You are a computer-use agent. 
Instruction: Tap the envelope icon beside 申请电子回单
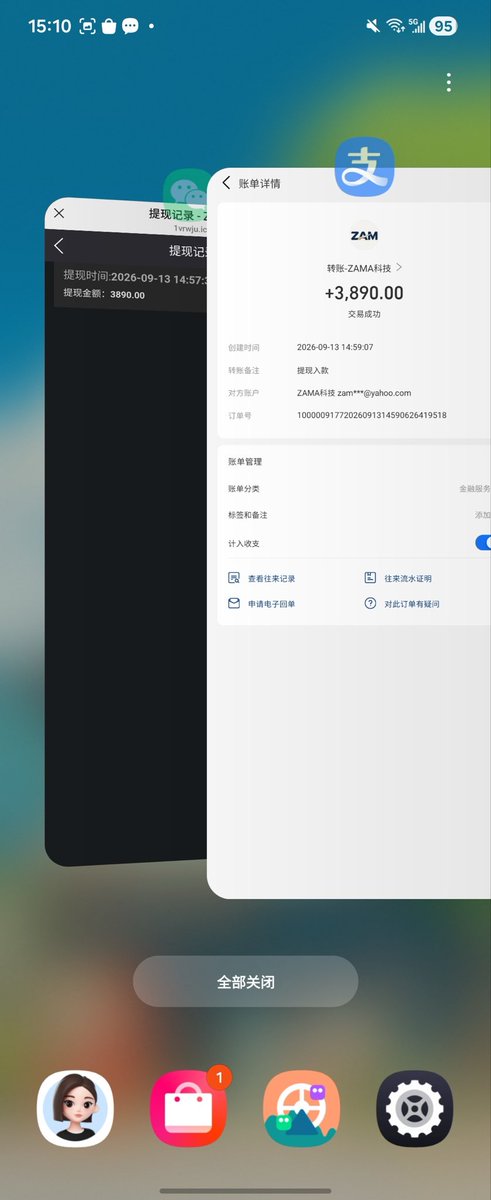[234, 604]
